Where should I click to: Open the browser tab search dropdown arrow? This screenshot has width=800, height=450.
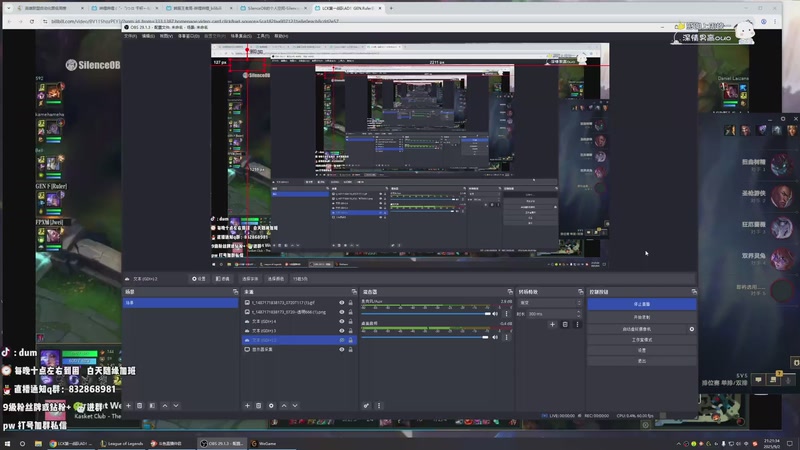(8, 8)
